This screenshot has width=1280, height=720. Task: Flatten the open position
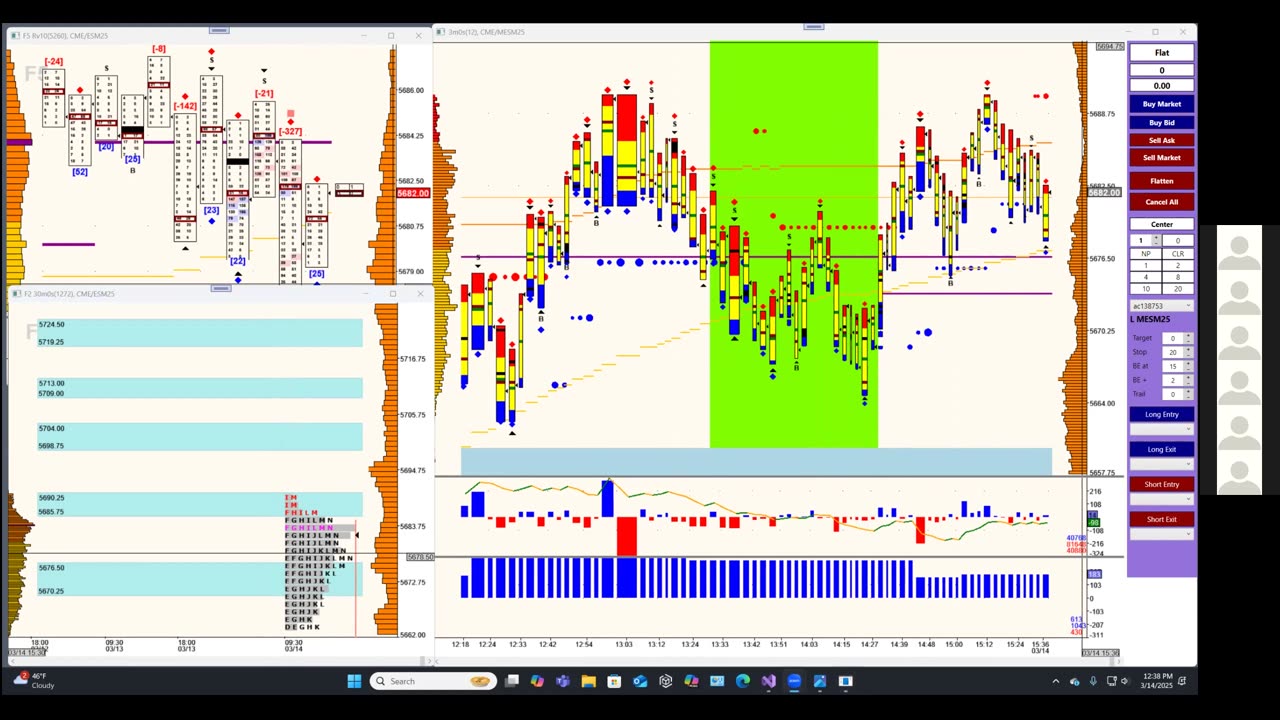pos(1161,181)
